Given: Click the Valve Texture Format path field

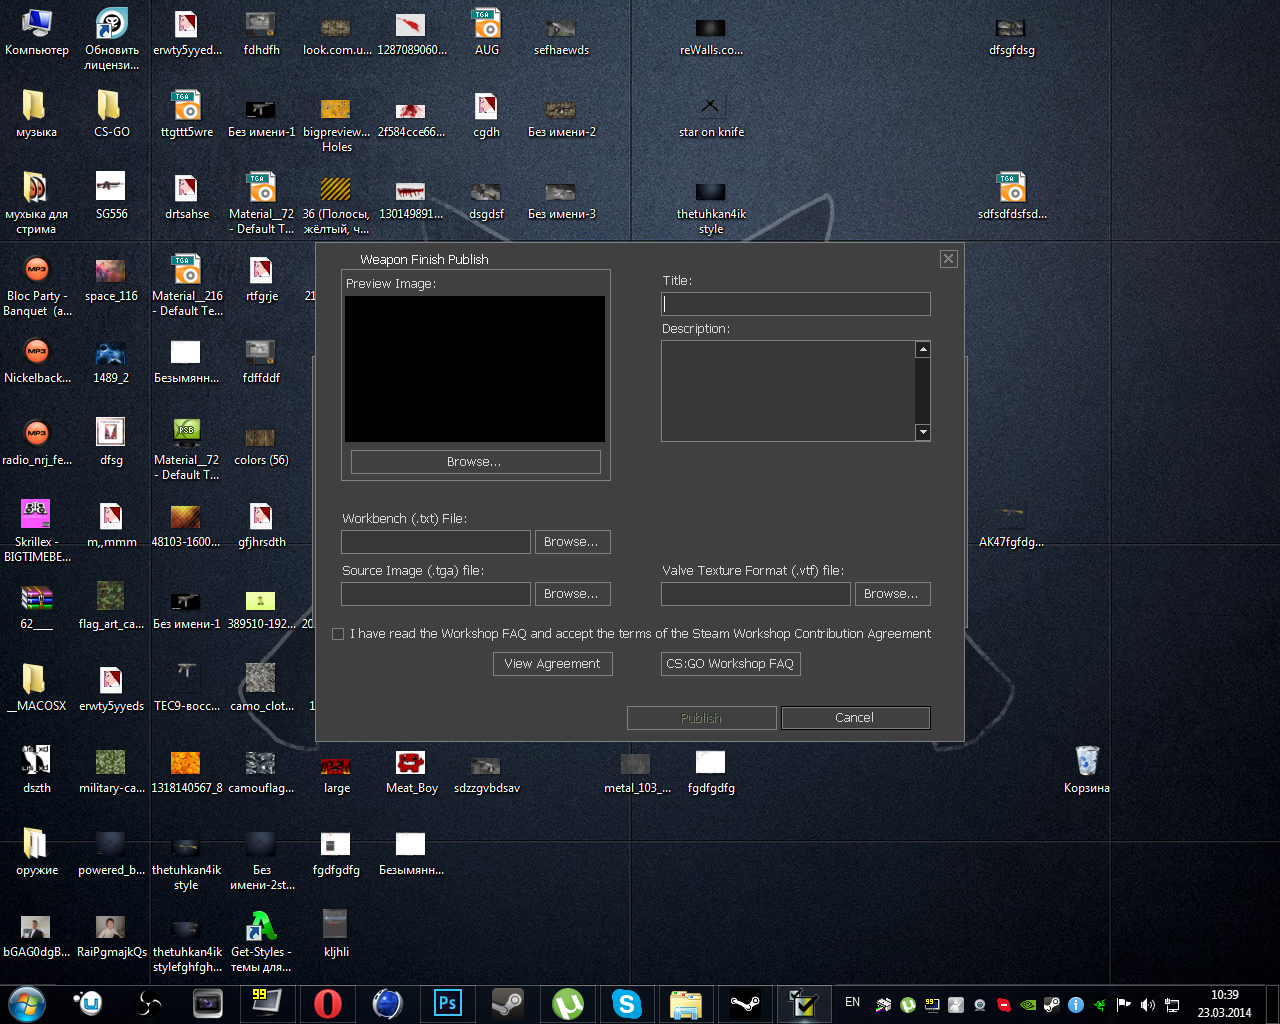Looking at the screenshot, I should pyautogui.click(x=756, y=594).
